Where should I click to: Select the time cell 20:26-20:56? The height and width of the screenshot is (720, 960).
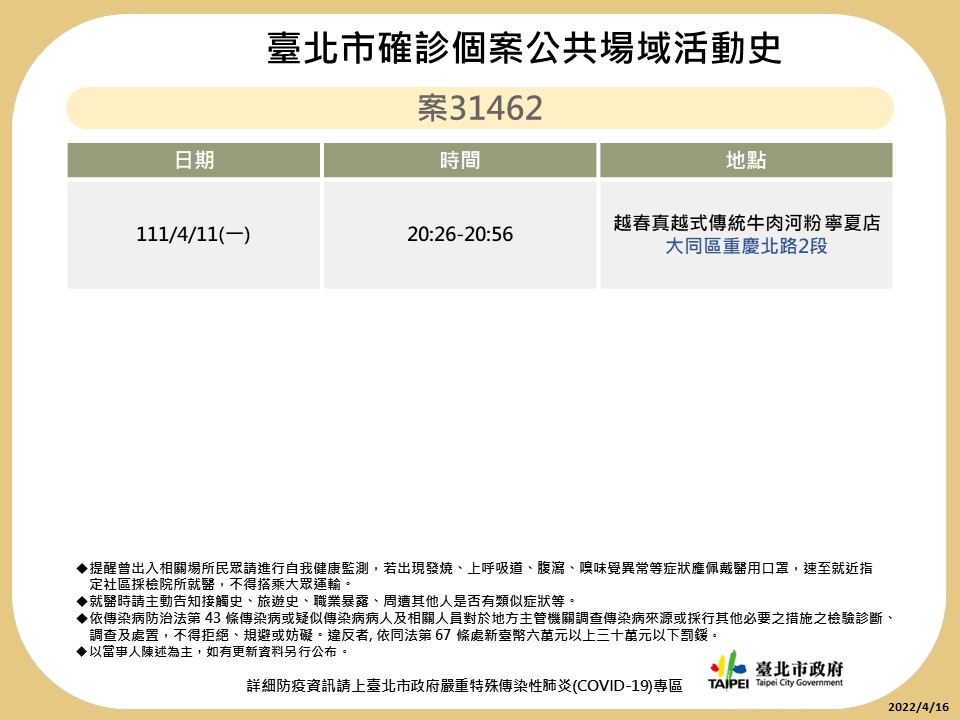coord(460,234)
